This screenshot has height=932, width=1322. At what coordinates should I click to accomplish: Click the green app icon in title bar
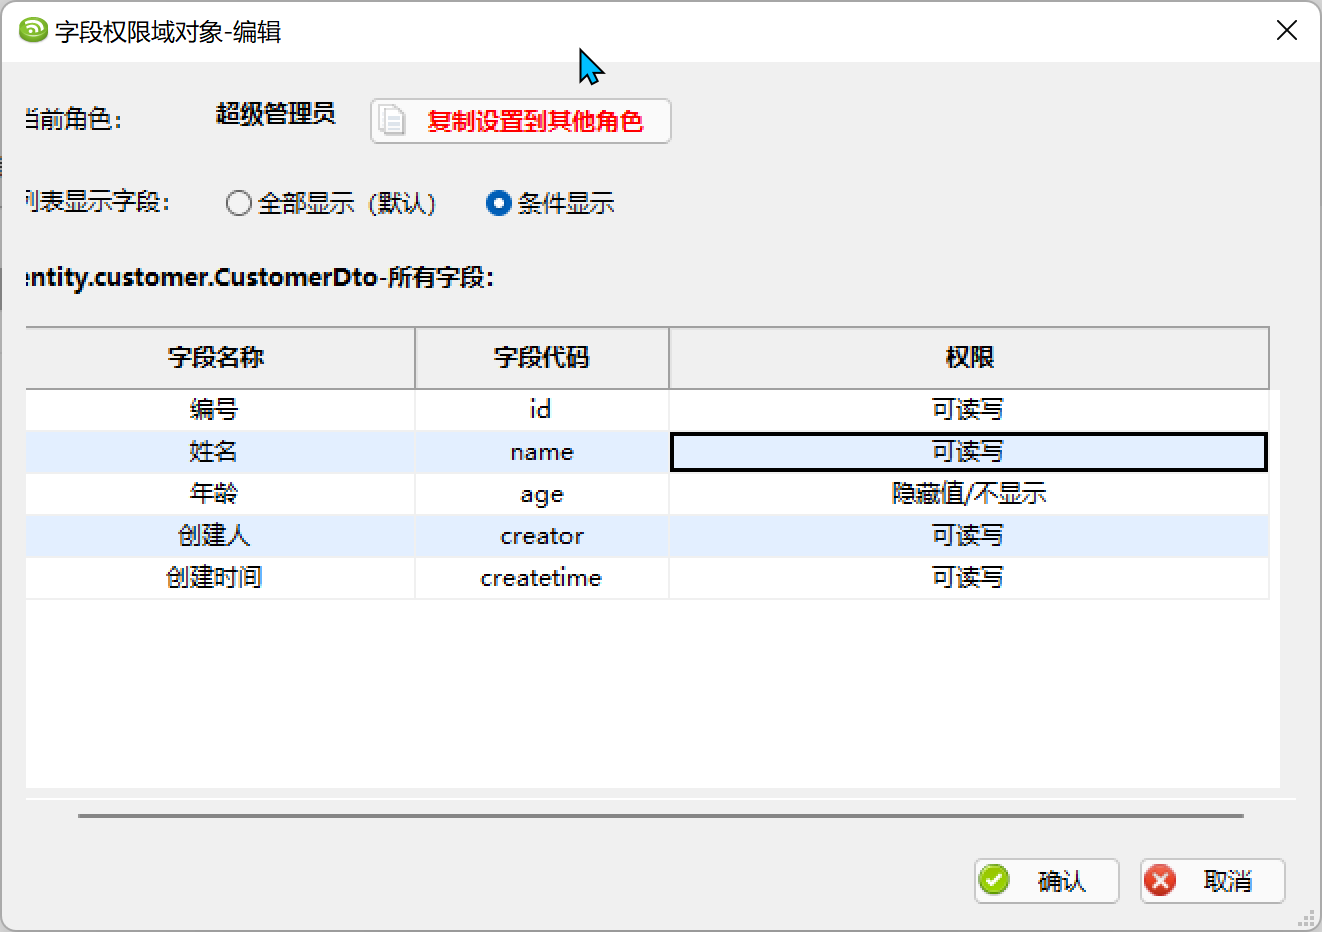[33, 31]
